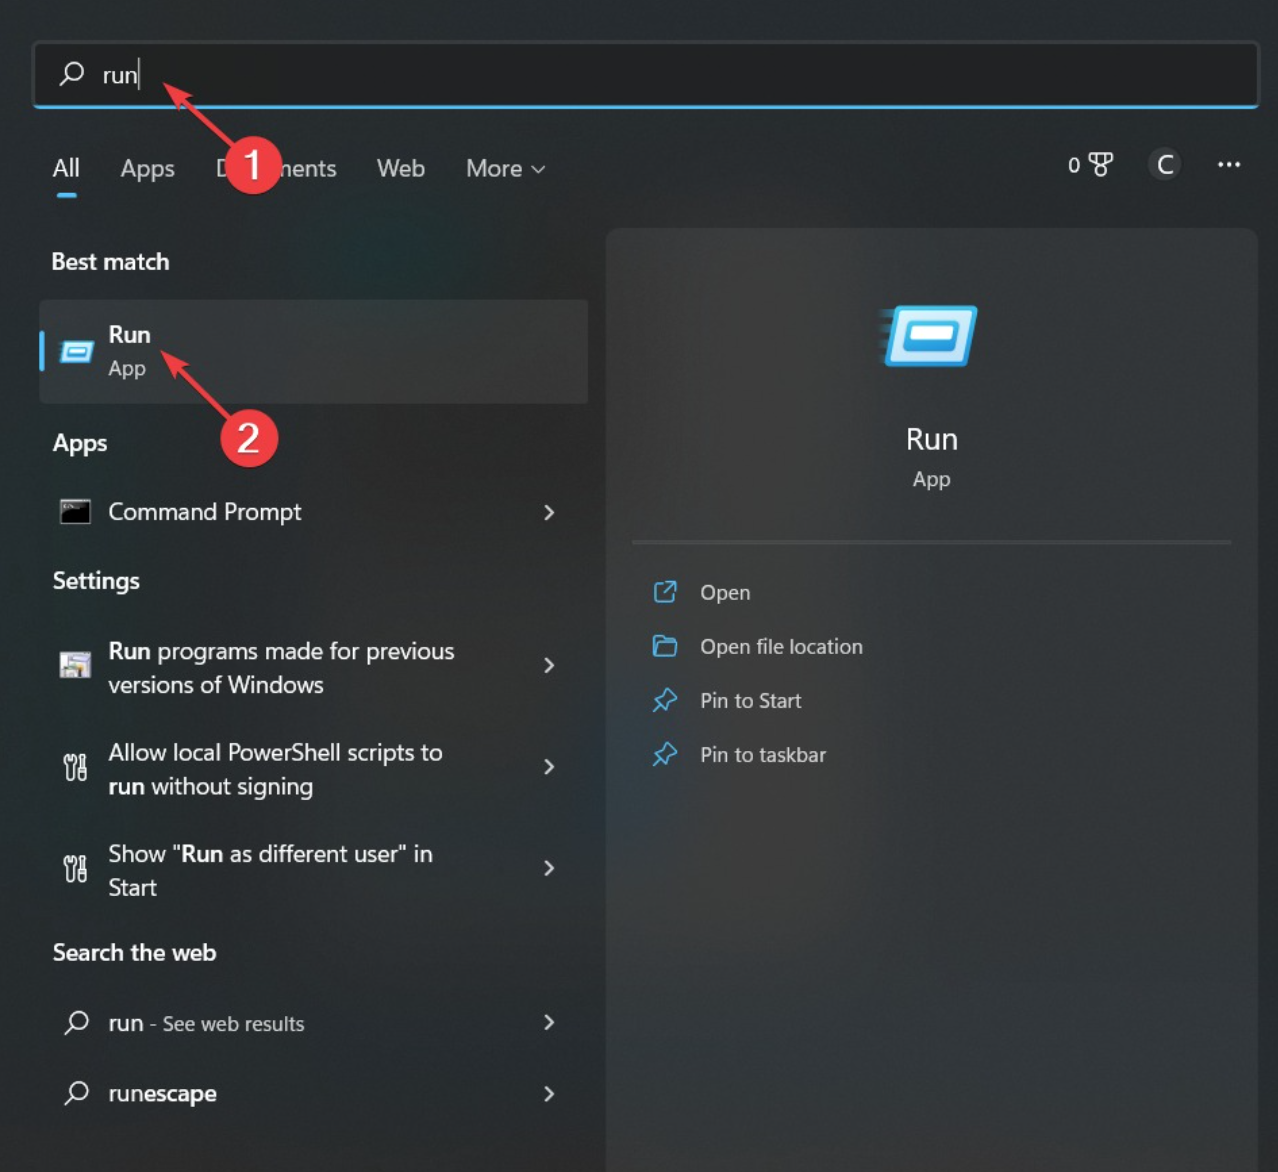Click the search field containing 'run'
This screenshot has height=1172, width=1278.
(x=646, y=74)
